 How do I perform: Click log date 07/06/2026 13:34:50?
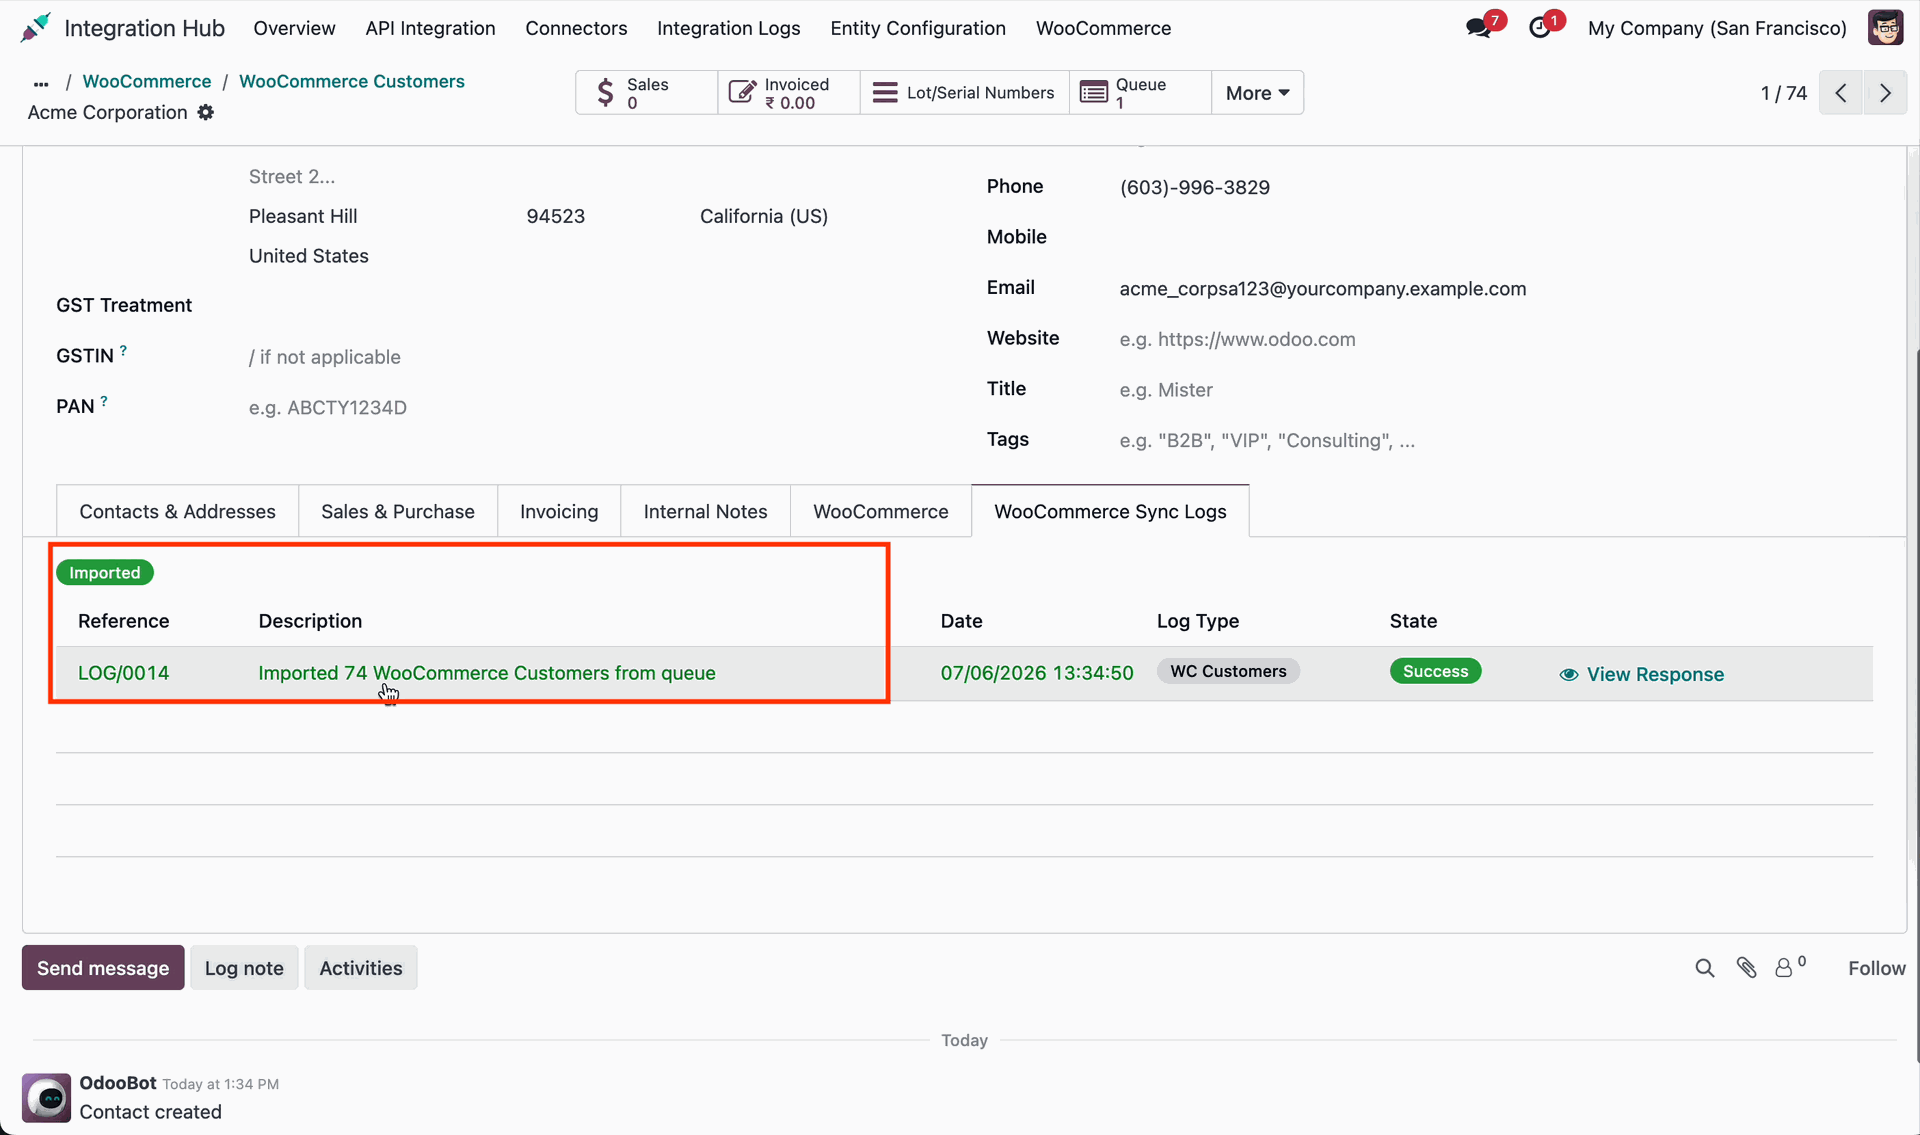click(x=1037, y=673)
